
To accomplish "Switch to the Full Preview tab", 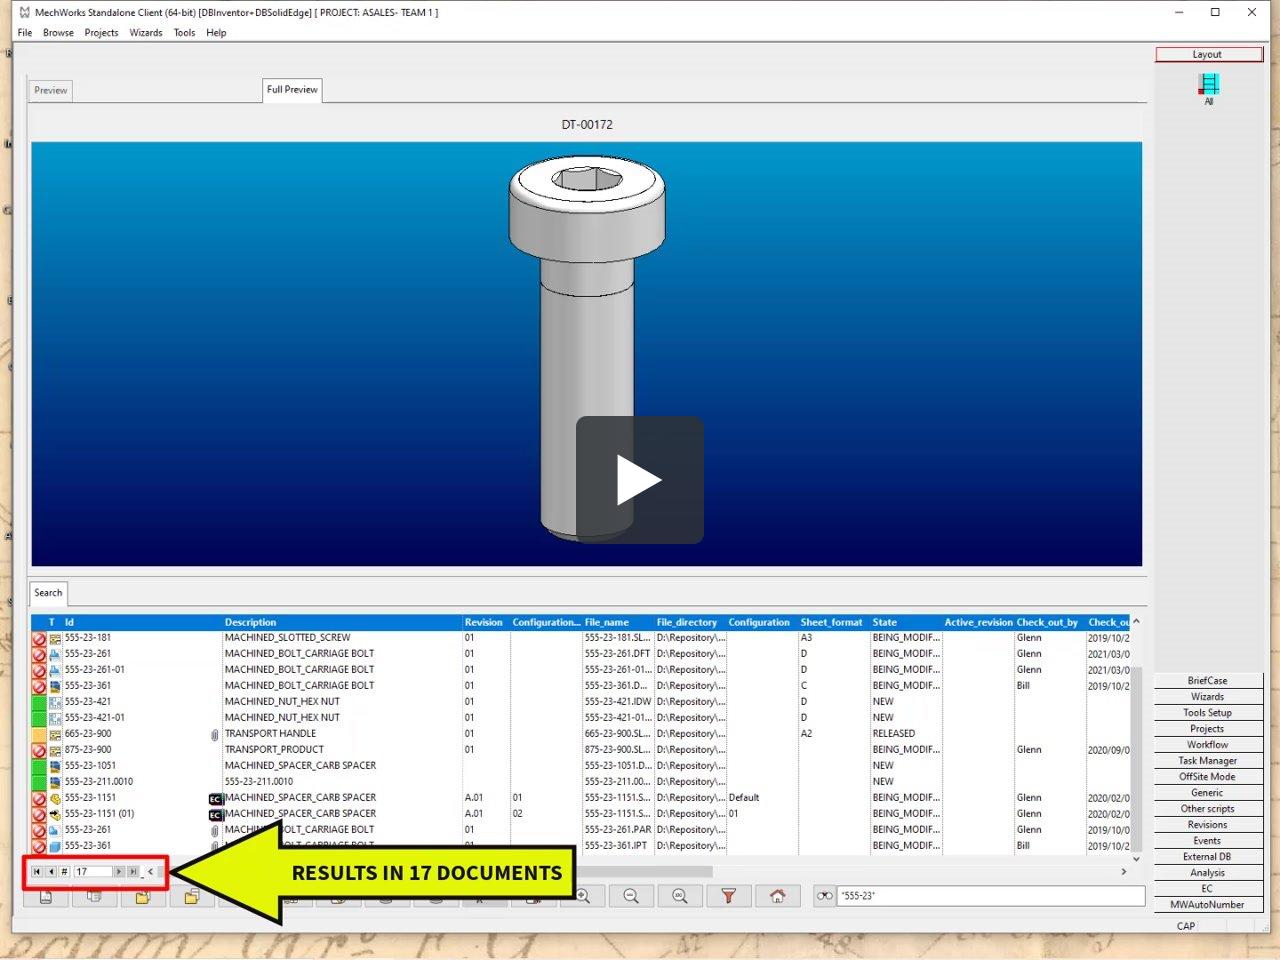I will click(x=291, y=89).
